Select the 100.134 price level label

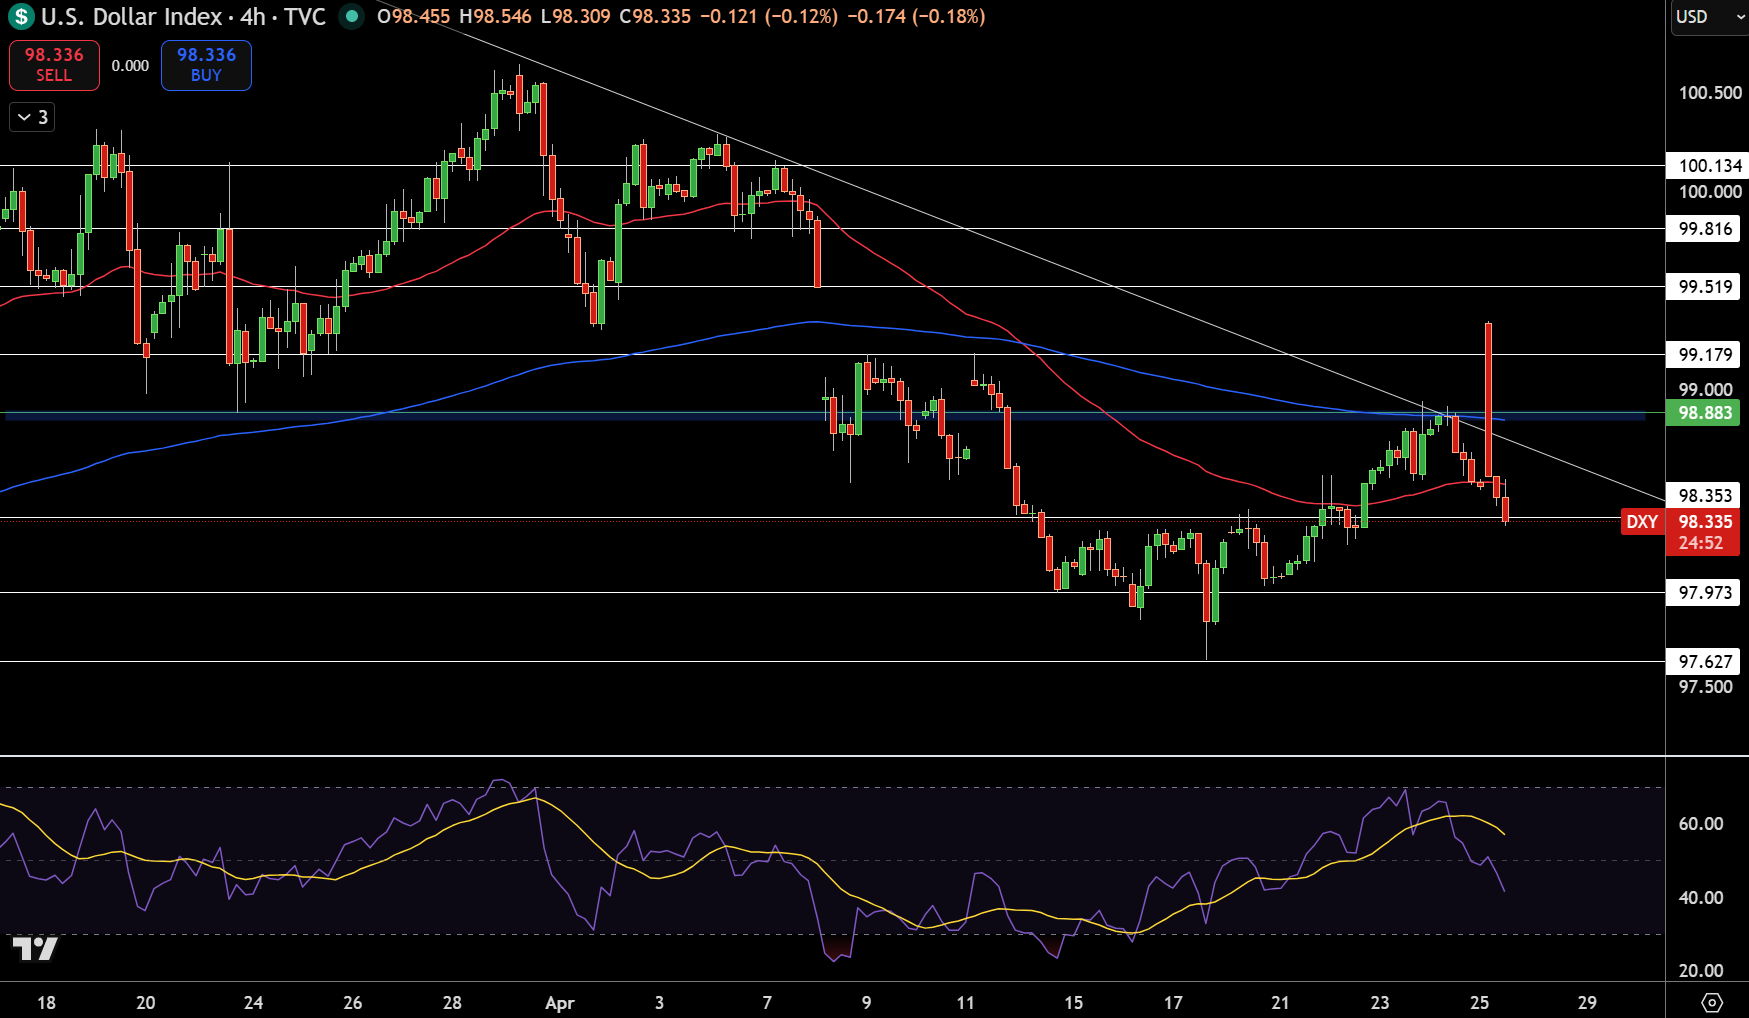1705,166
